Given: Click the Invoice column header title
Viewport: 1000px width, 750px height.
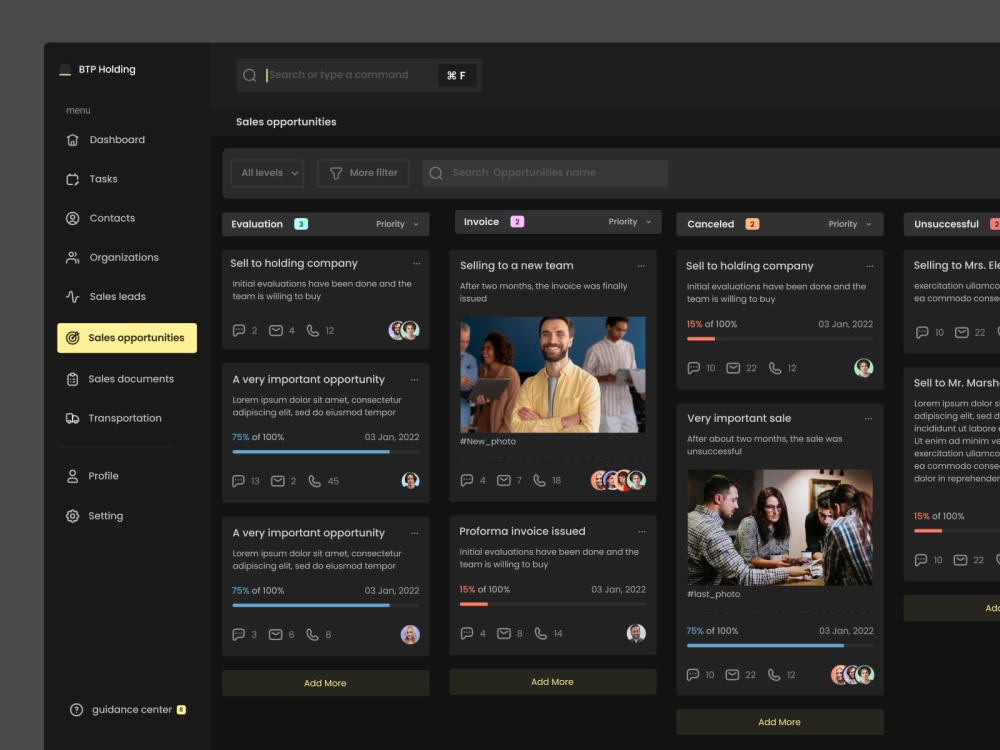Looking at the screenshot, I should pyautogui.click(x=482, y=222).
